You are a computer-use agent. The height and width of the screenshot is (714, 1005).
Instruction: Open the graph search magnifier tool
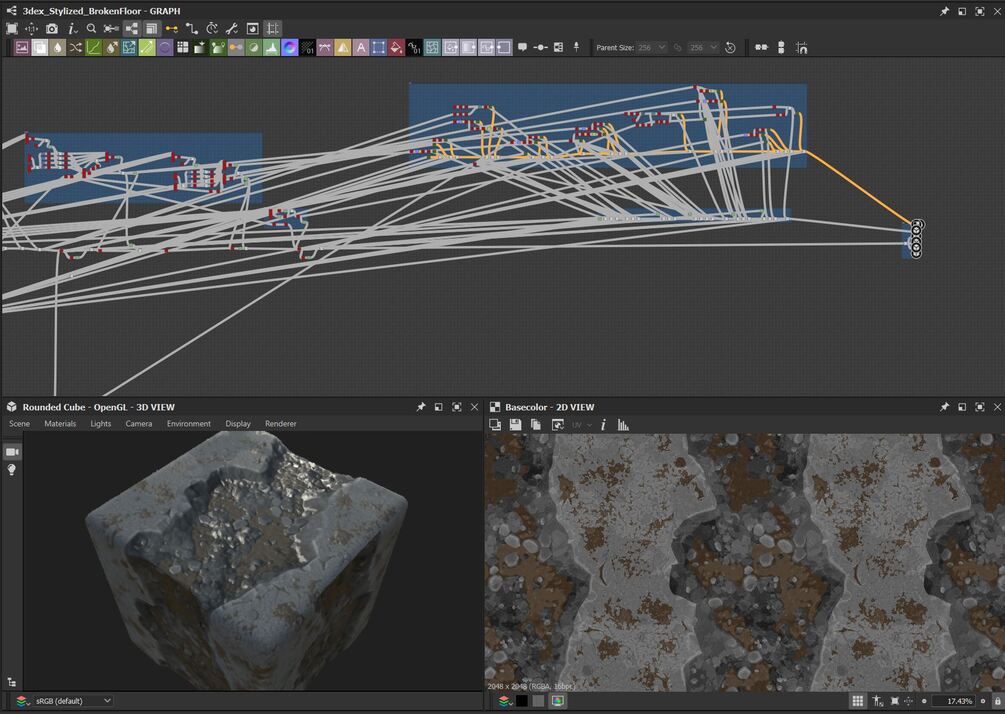point(92,29)
